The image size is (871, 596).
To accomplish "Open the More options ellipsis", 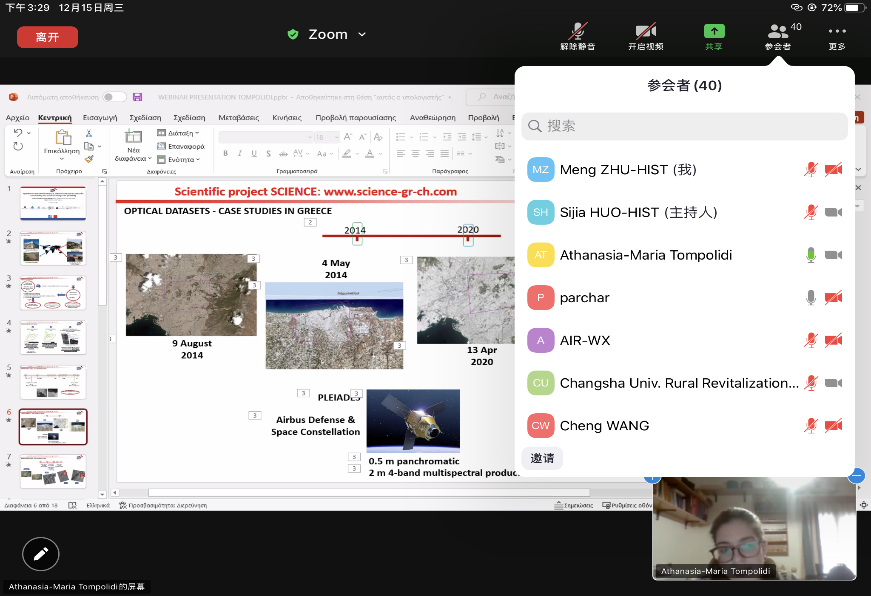I will click(x=837, y=37).
